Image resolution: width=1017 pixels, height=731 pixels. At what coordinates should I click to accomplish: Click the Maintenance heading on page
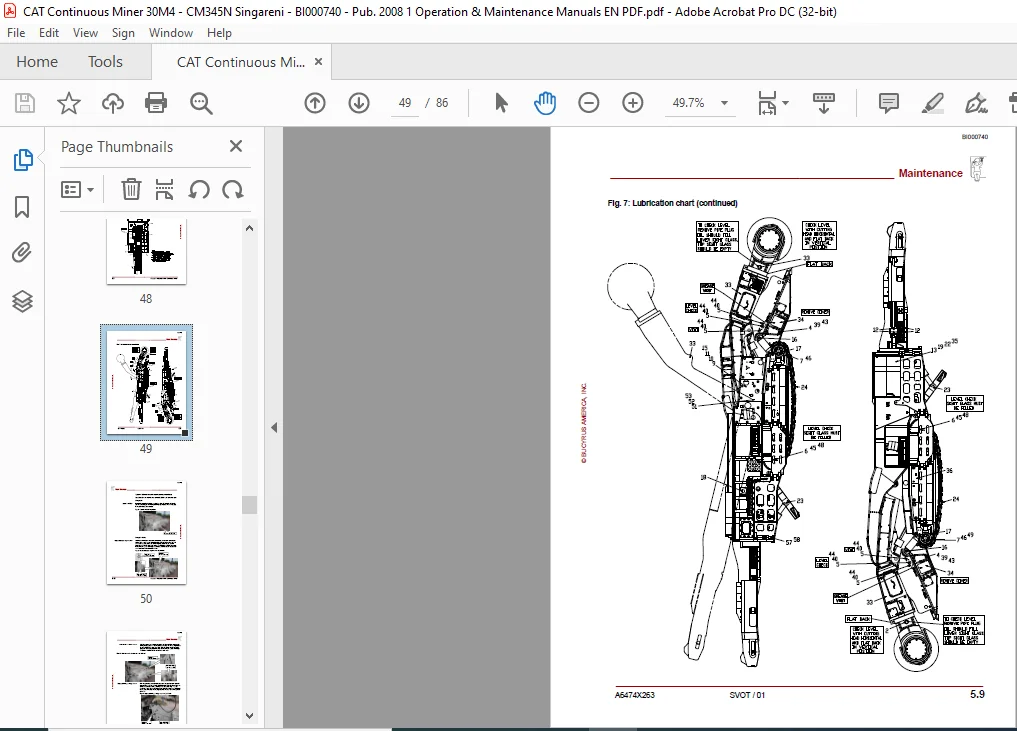[930, 173]
